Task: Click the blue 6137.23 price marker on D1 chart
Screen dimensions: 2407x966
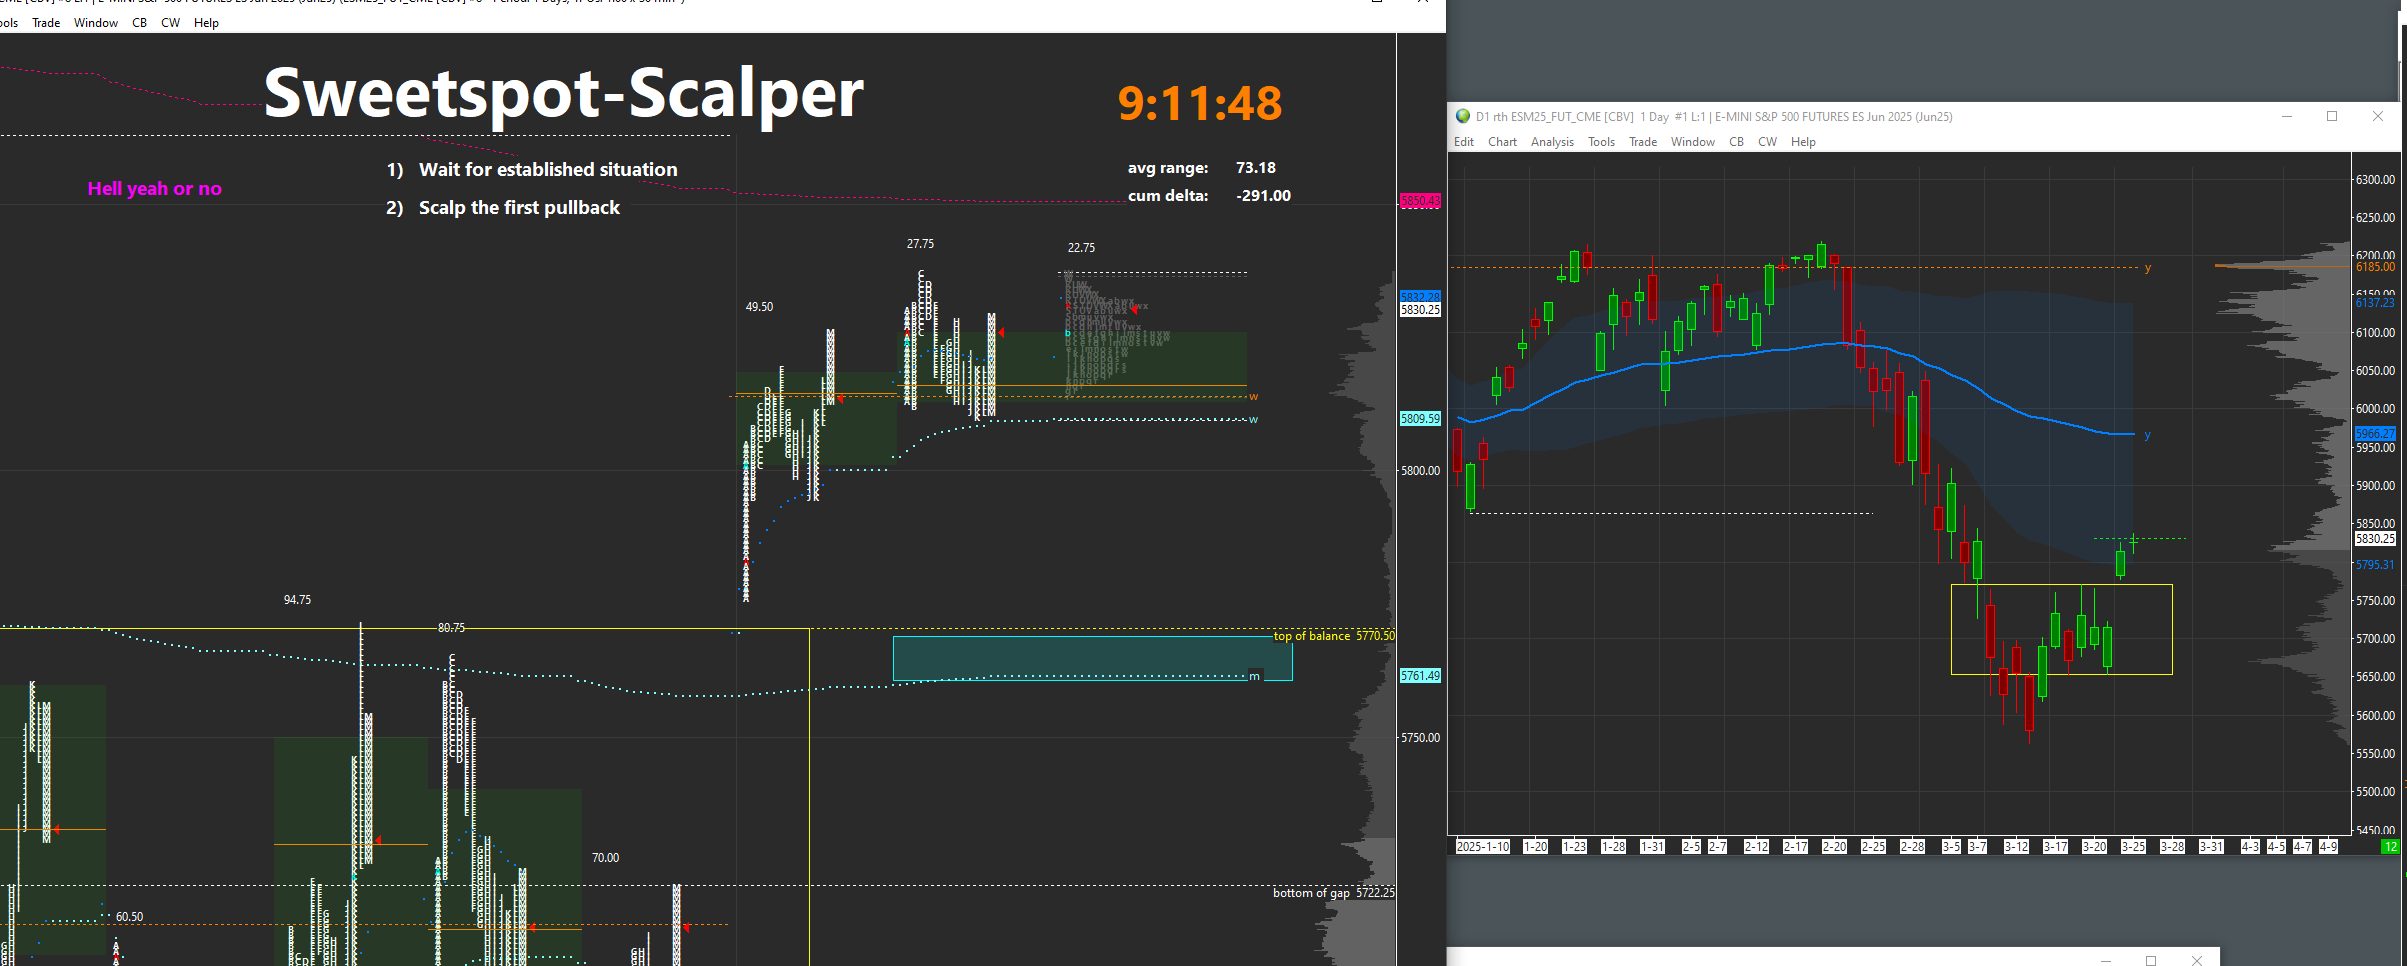Action: (2375, 303)
